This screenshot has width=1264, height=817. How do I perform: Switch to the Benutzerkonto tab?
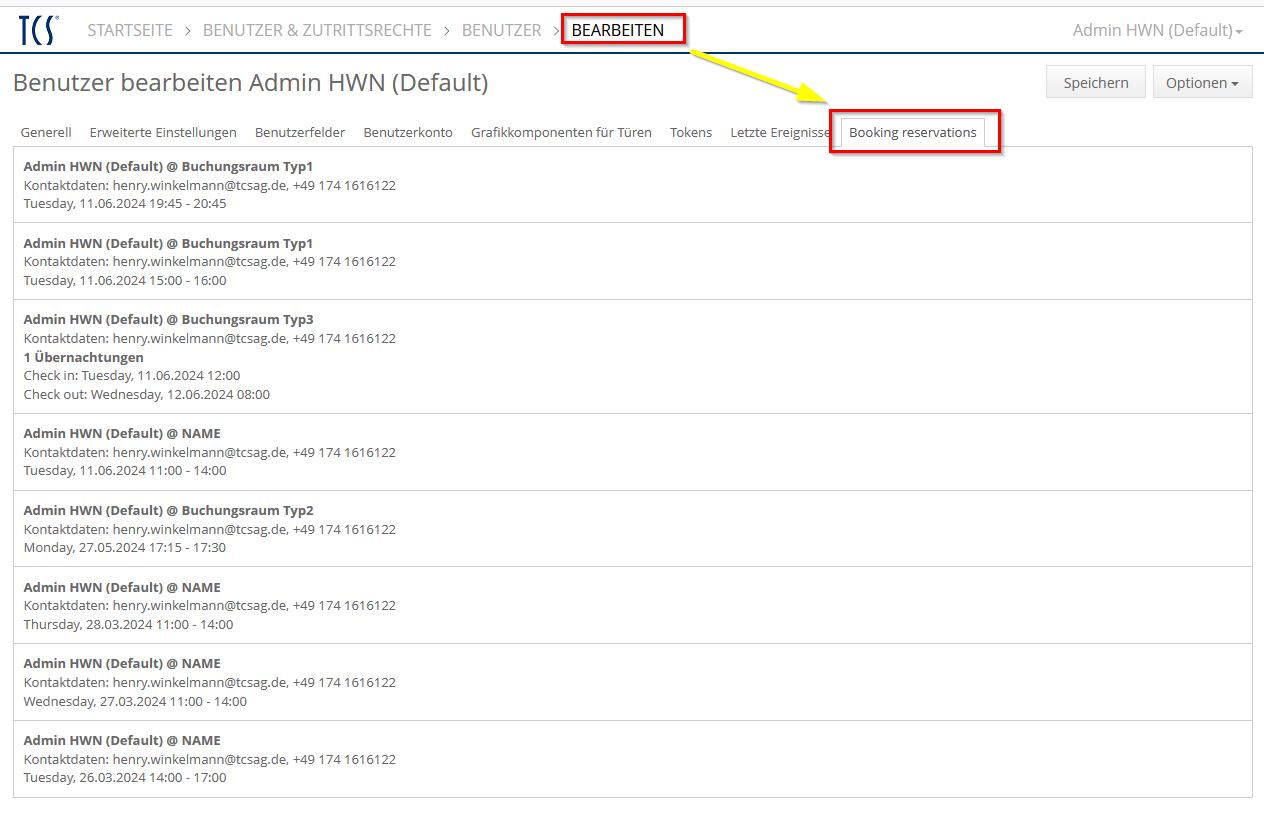(x=408, y=132)
